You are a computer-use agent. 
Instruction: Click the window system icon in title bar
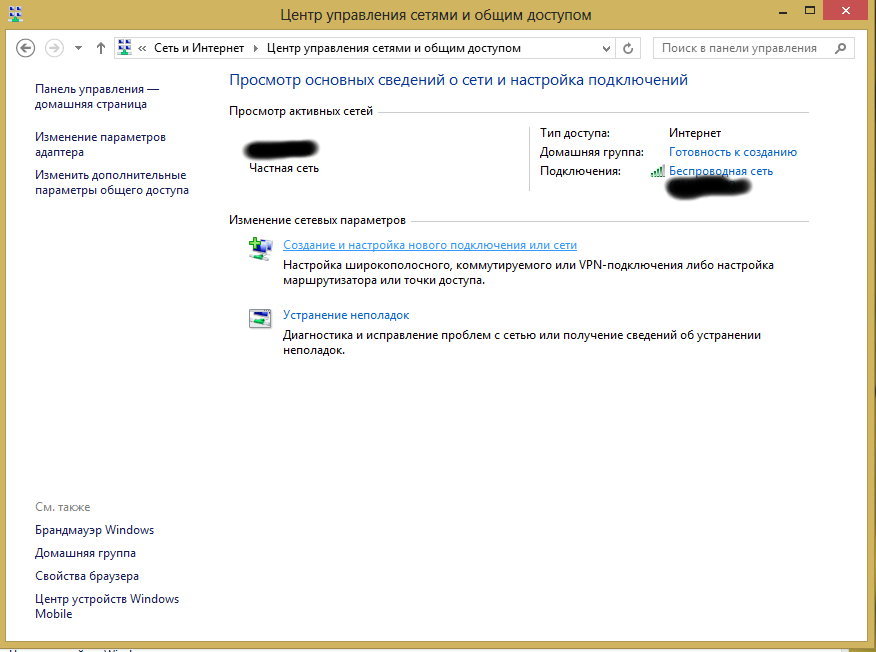pos(15,14)
